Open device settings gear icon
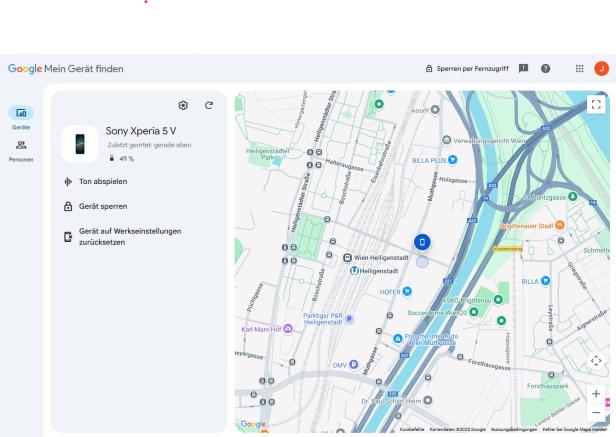The width and height of the screenshot is (616, 437). pos(183,105)
